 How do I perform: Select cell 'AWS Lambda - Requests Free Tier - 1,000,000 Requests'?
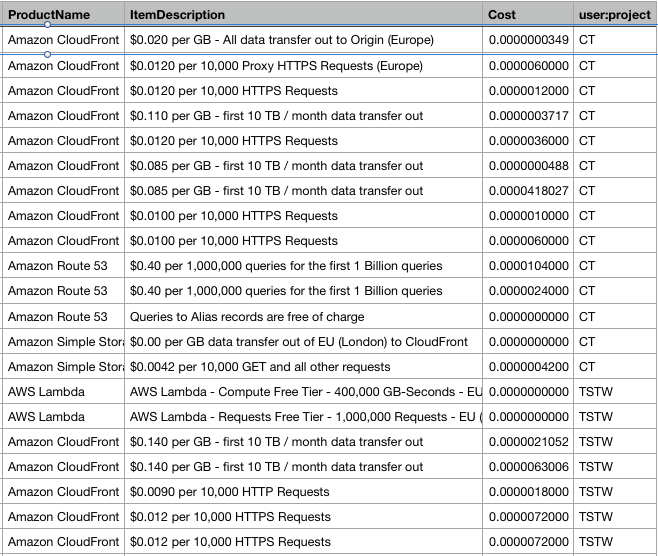(303, 417)
